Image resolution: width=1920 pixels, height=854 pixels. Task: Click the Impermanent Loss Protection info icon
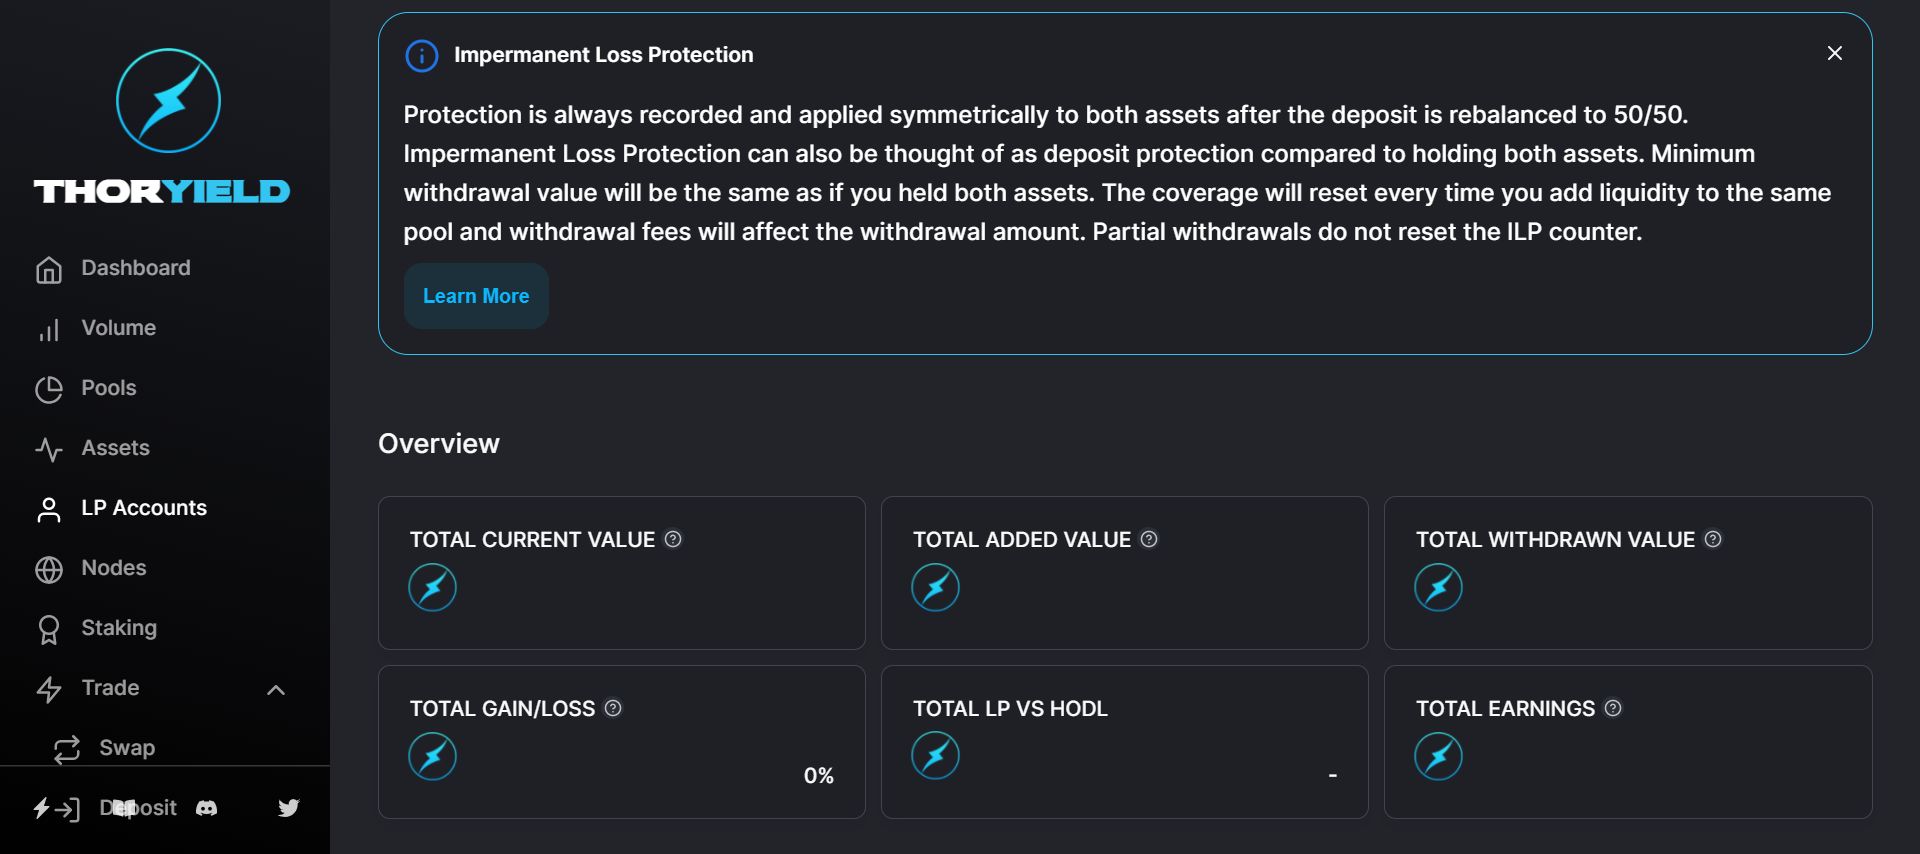(422, 55)
